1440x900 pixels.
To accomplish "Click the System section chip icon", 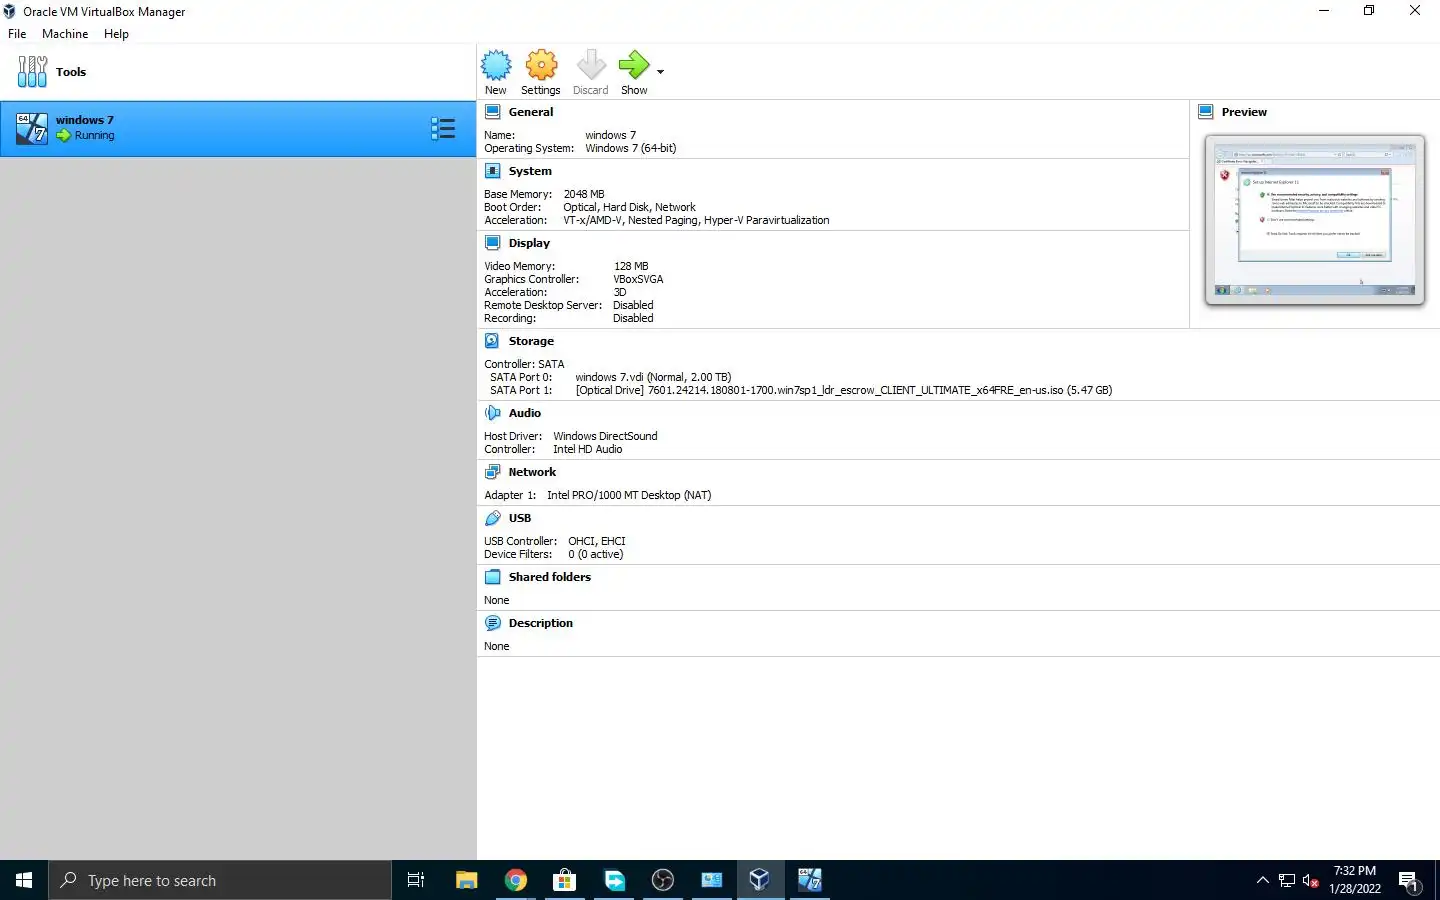I will [493, 171].
